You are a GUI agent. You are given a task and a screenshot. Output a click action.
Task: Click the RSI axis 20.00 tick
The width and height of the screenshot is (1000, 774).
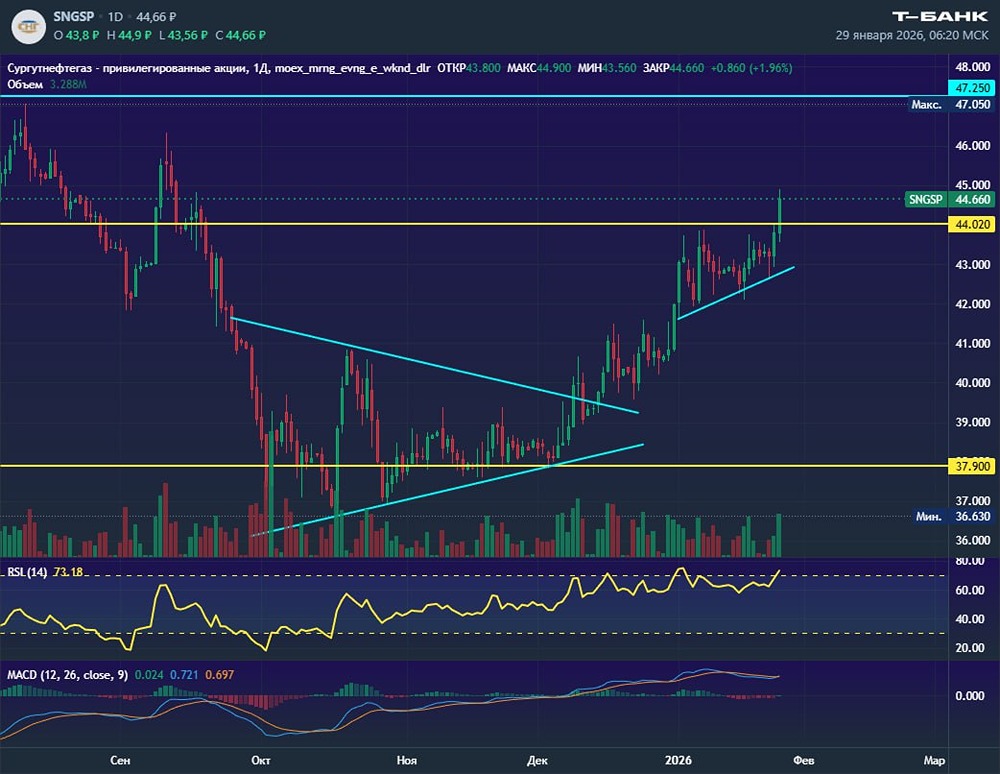(x=969, y=648)
